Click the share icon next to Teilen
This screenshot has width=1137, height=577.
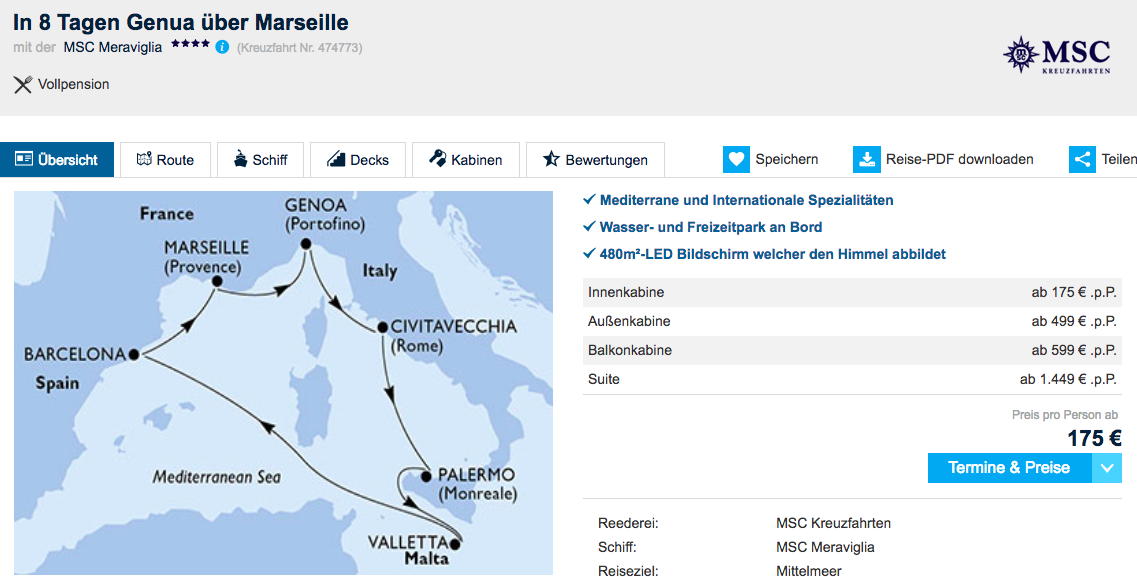[1082, 159]
